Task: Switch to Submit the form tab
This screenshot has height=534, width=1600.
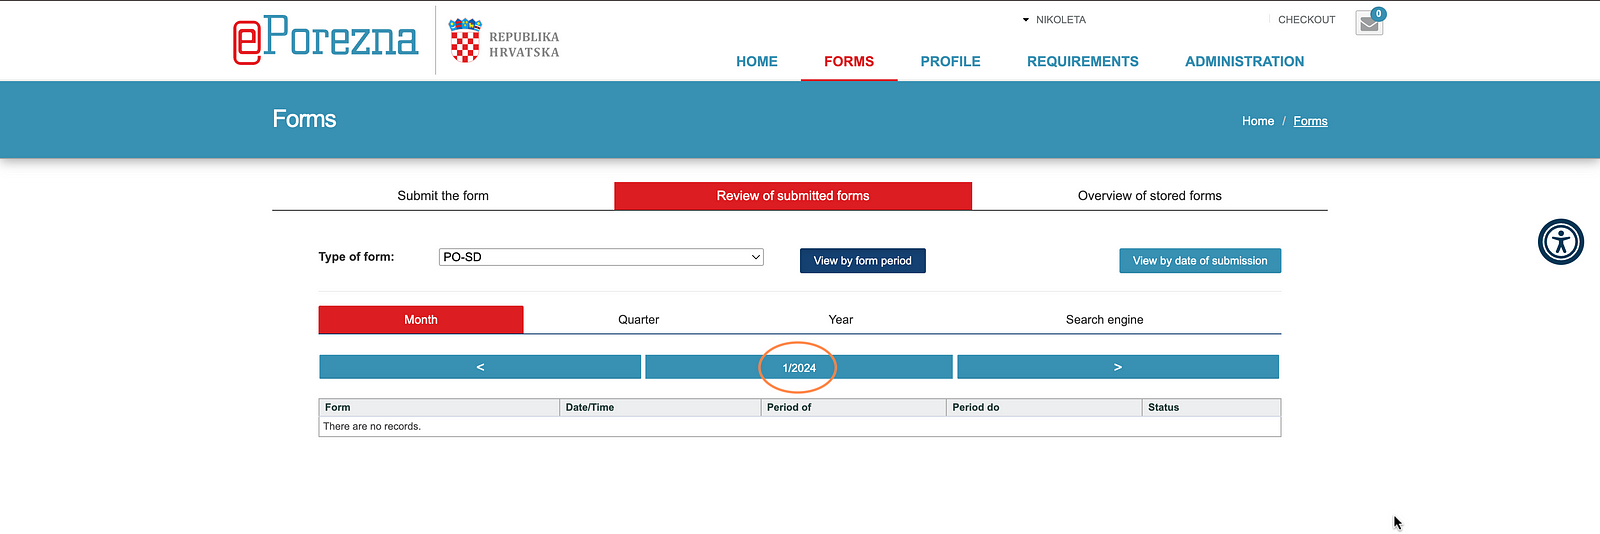Action: (x=443, y=196)
